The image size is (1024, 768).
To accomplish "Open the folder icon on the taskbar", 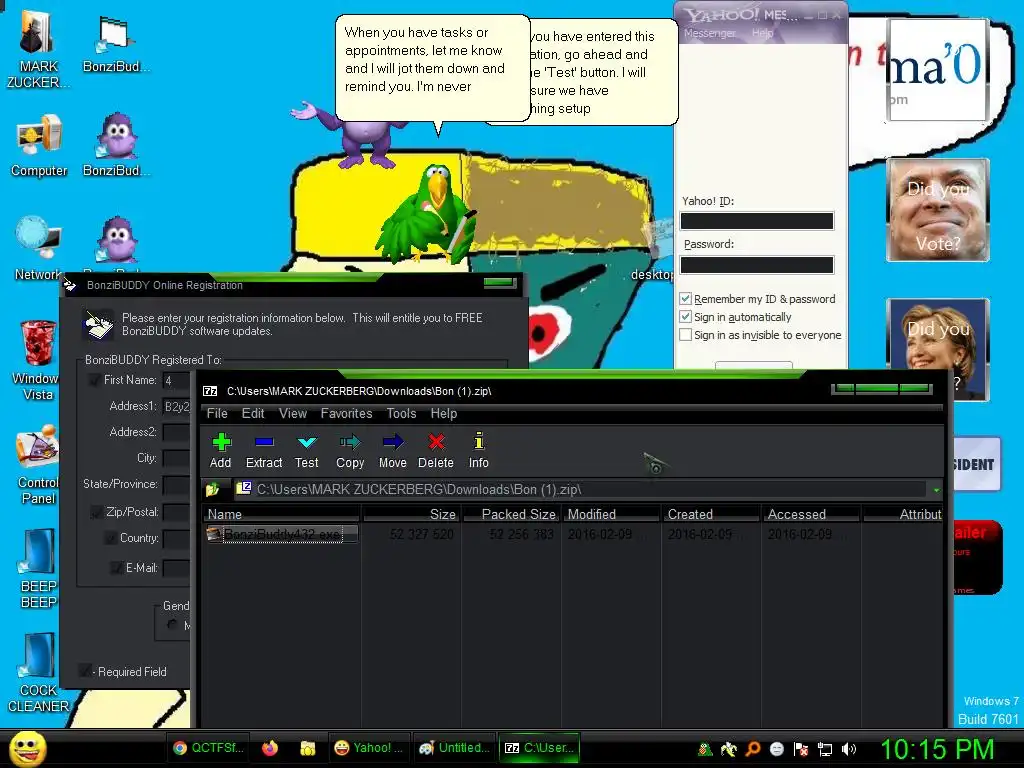I will pyautogui.click(x=308, y=748).
